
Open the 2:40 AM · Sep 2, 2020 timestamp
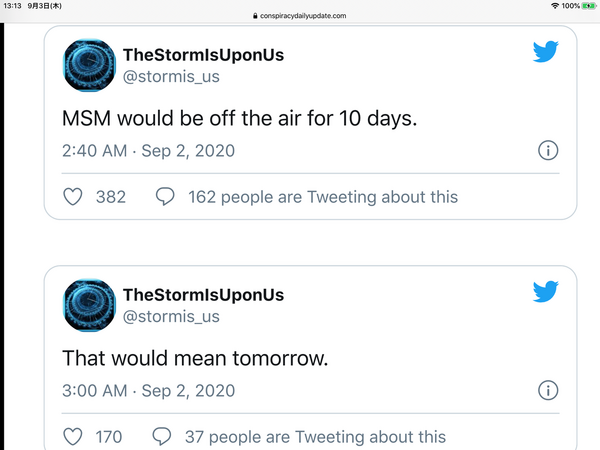pos(148,150)
